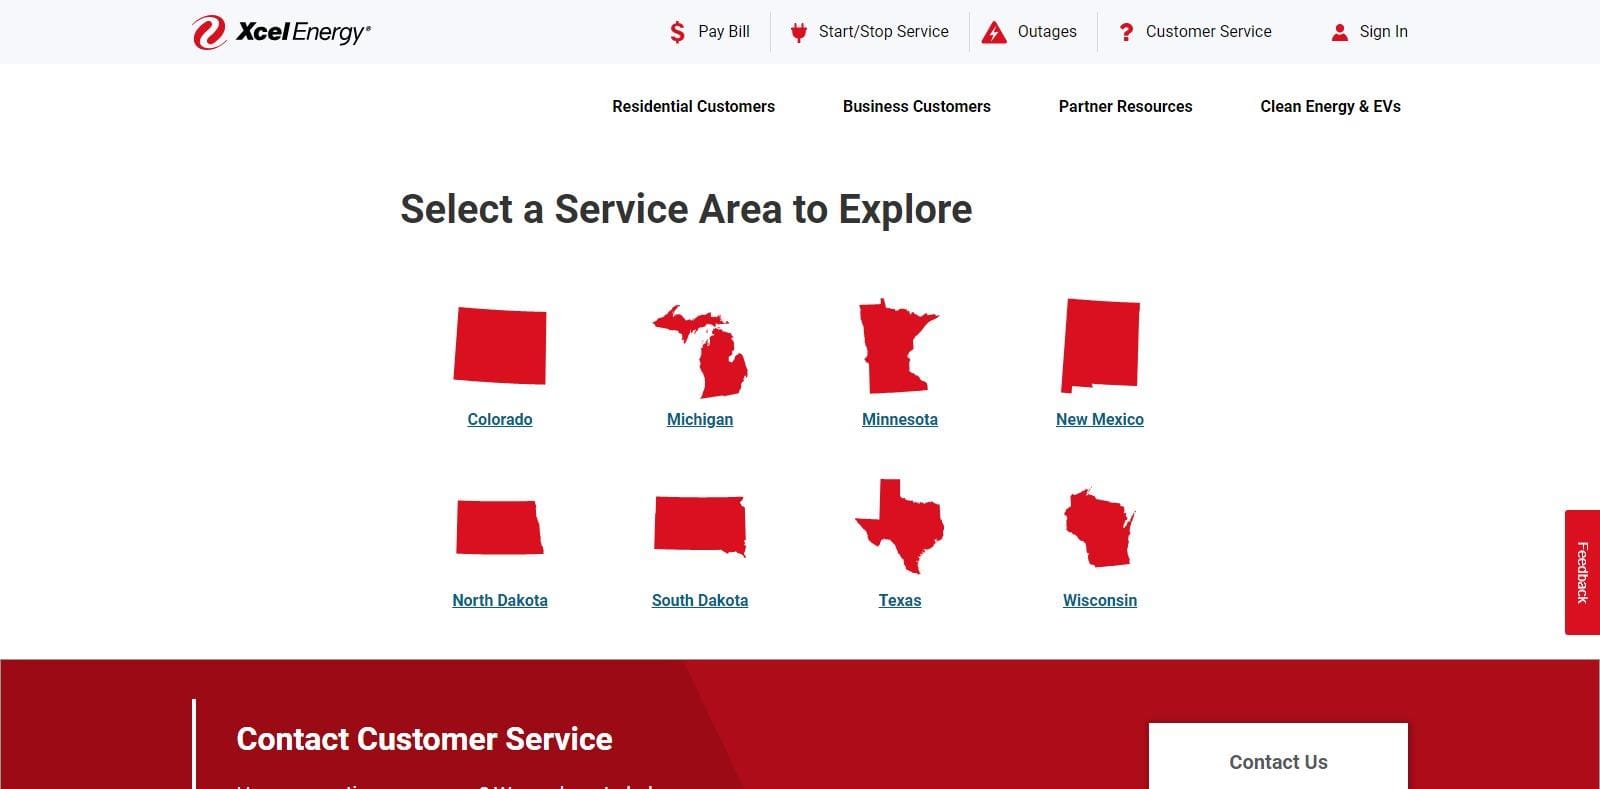This screenshot has width=1600, height=789.
Task: Click the South Dakota text link
Action: [700, 600]
